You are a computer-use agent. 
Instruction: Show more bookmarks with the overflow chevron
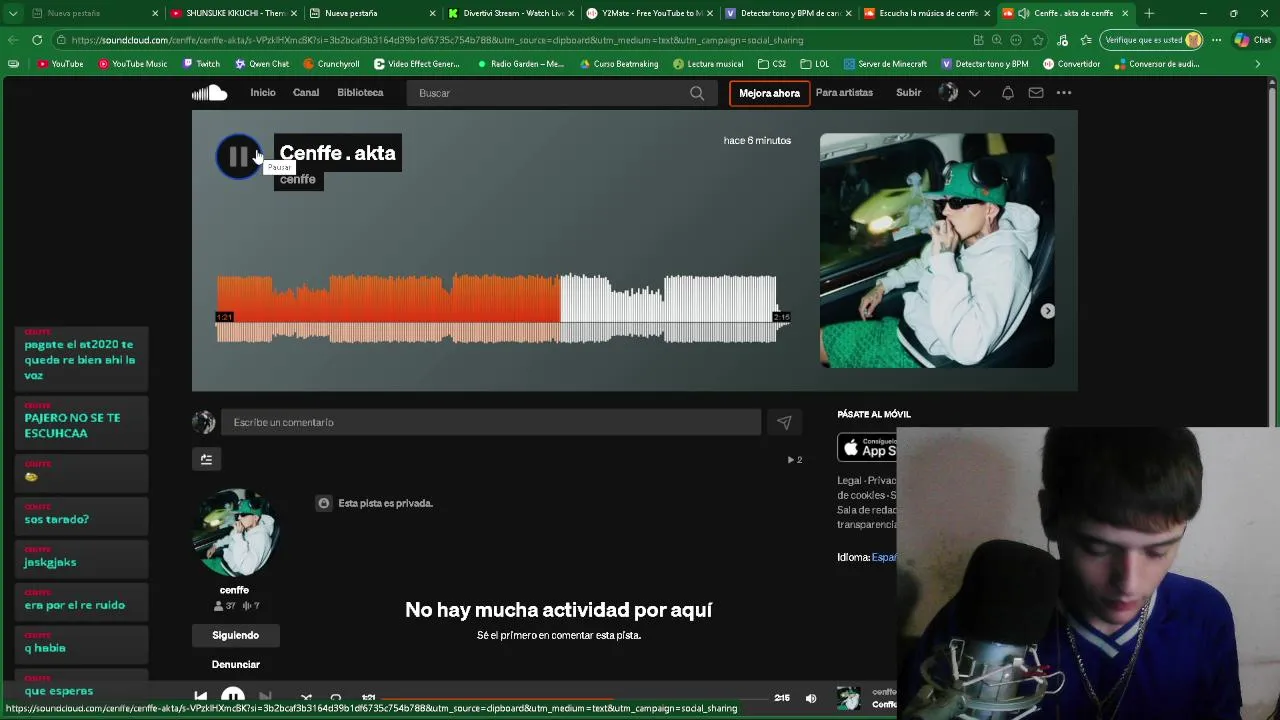click(1258, 64)
